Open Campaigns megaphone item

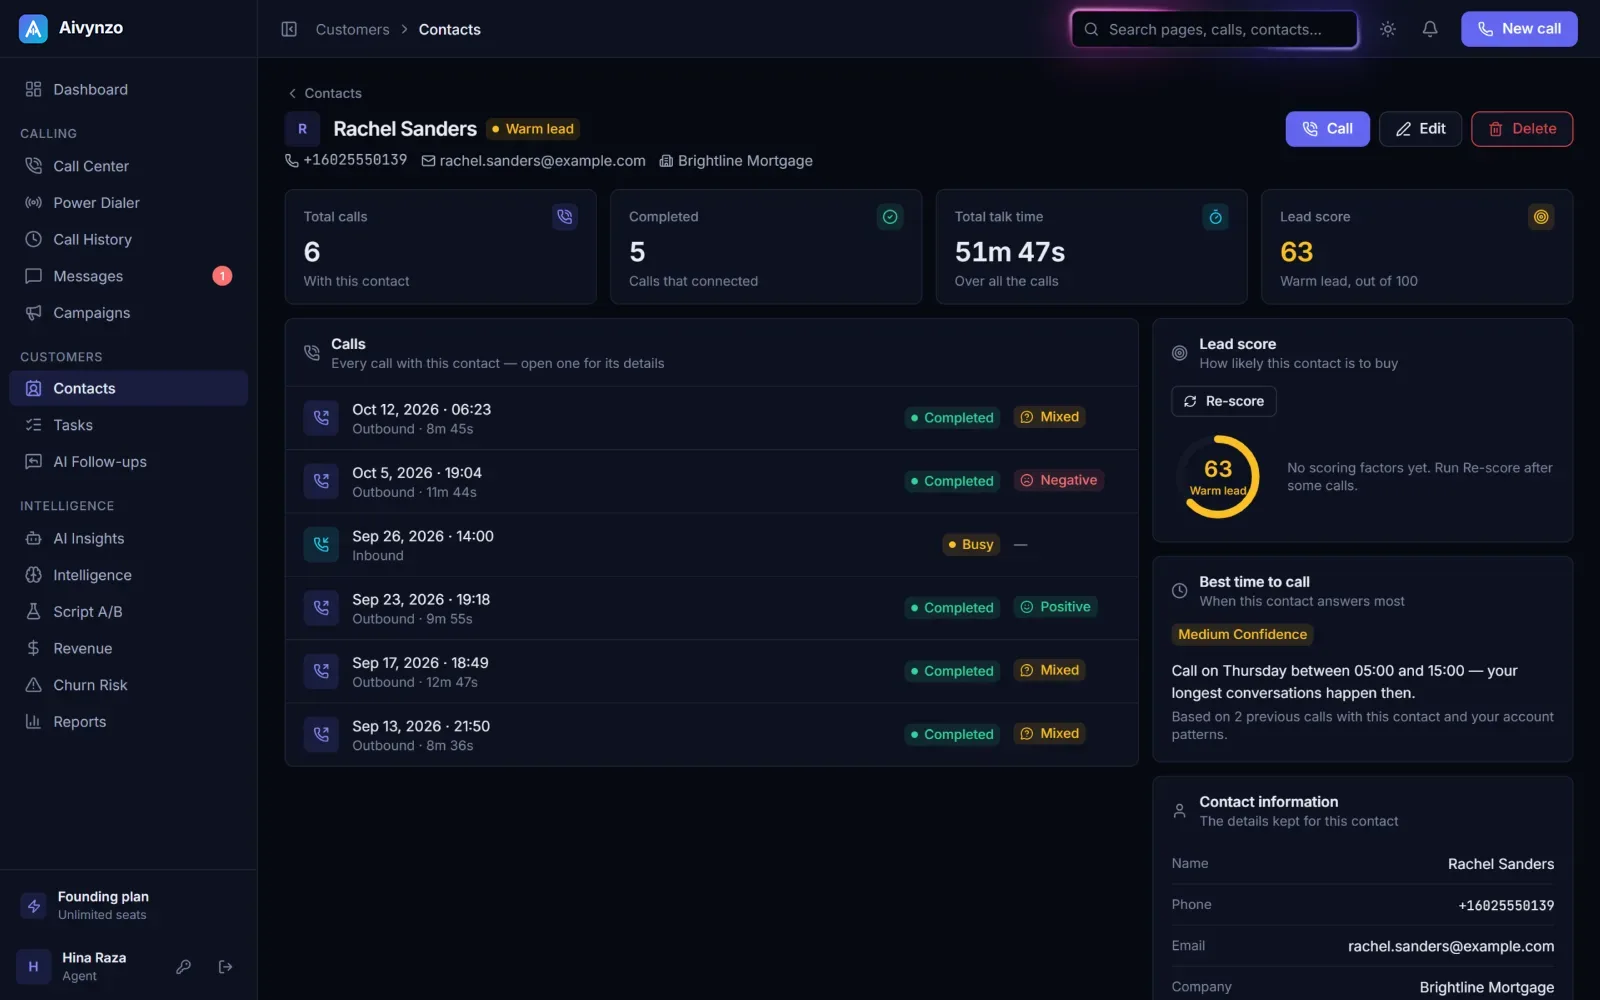click(128, 313)
